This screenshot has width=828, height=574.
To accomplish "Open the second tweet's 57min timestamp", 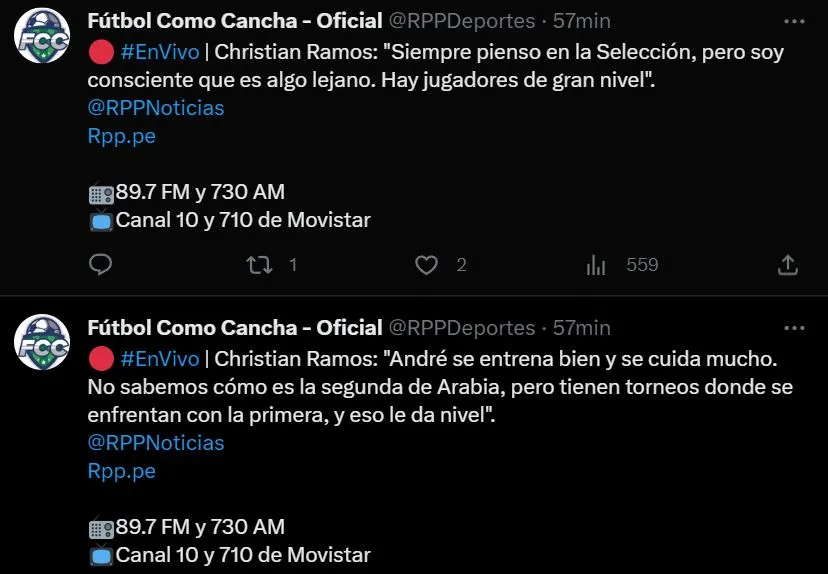I will 582,328.
